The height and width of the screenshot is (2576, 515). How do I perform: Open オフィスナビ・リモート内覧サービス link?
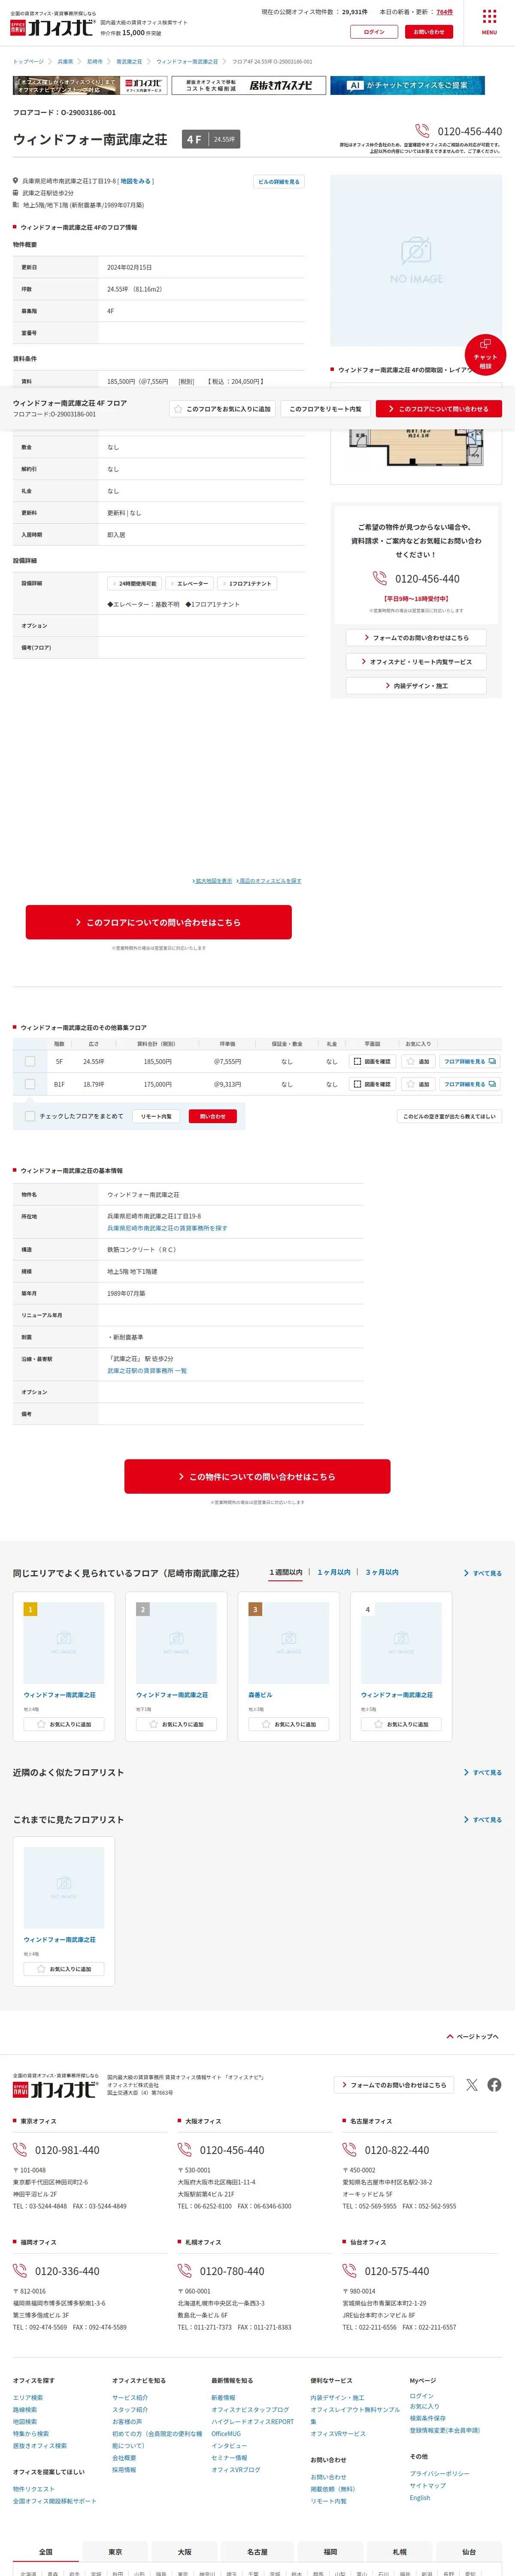coord(416,661)
